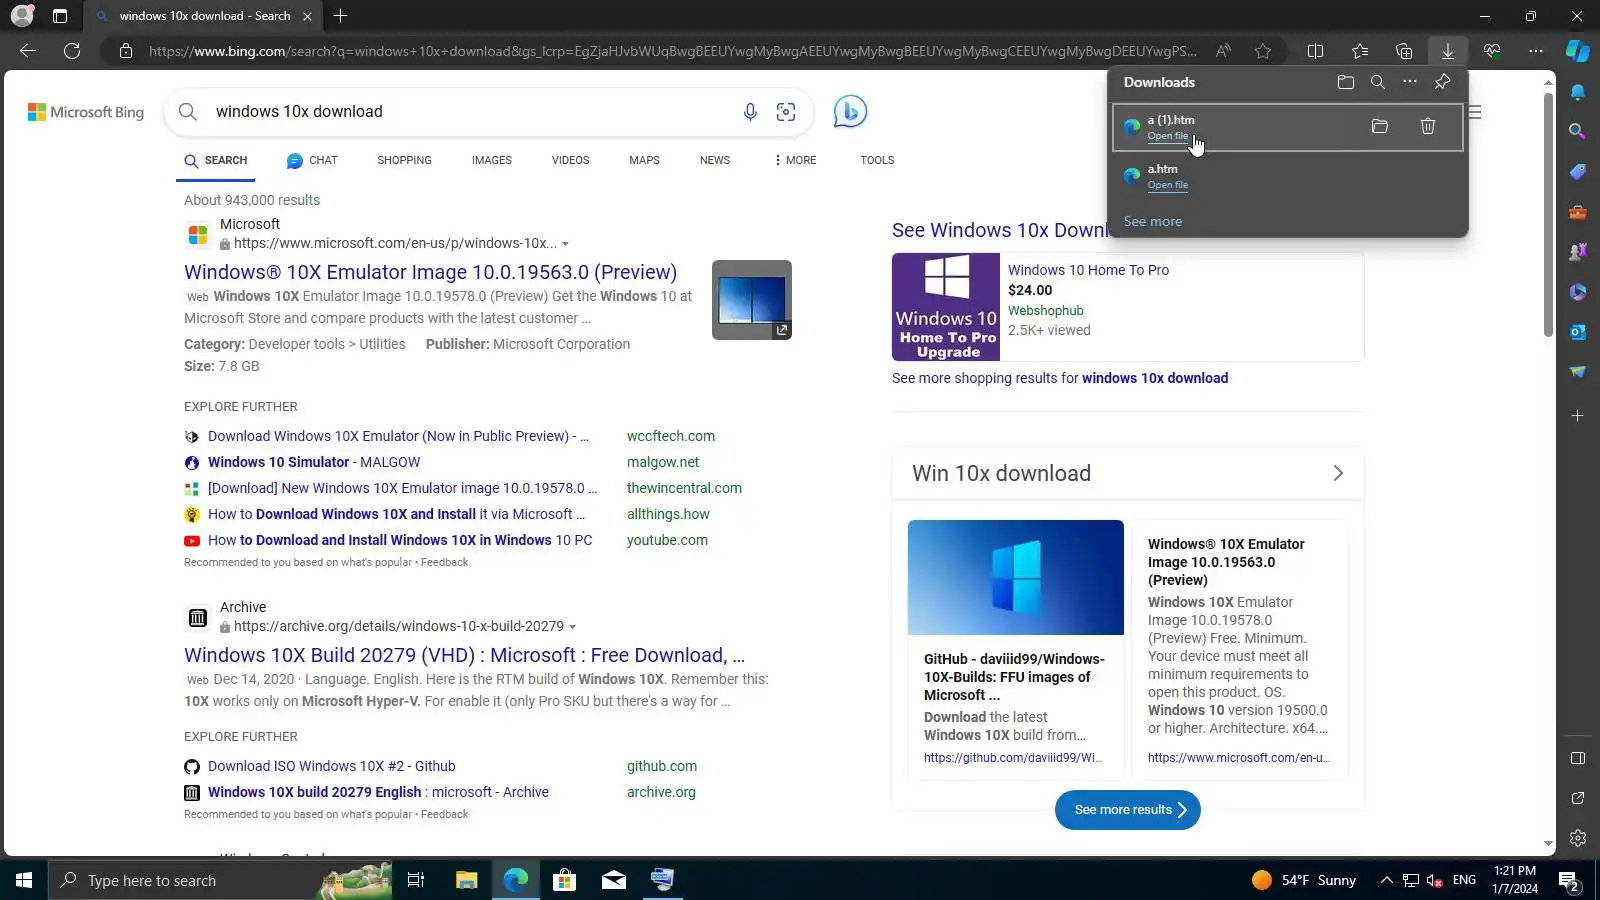Viewport: 1600px width, 900px height.
Task: Delete the a (1).htm download
Action: coord(1428,126)
